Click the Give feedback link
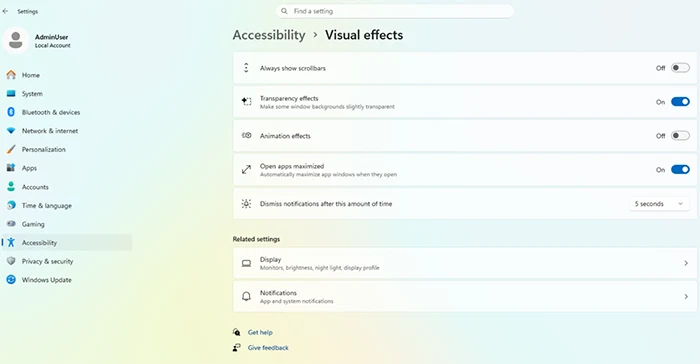 click(x=268, y=347)
